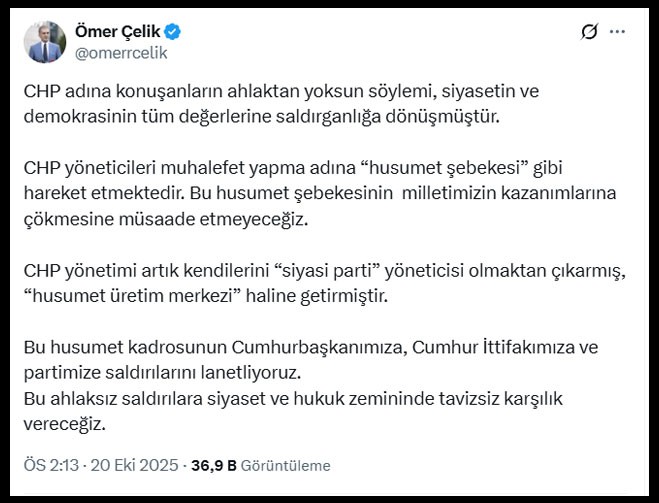
Task: Click the final word vereceğiz
Action: [x=65, y=422]
